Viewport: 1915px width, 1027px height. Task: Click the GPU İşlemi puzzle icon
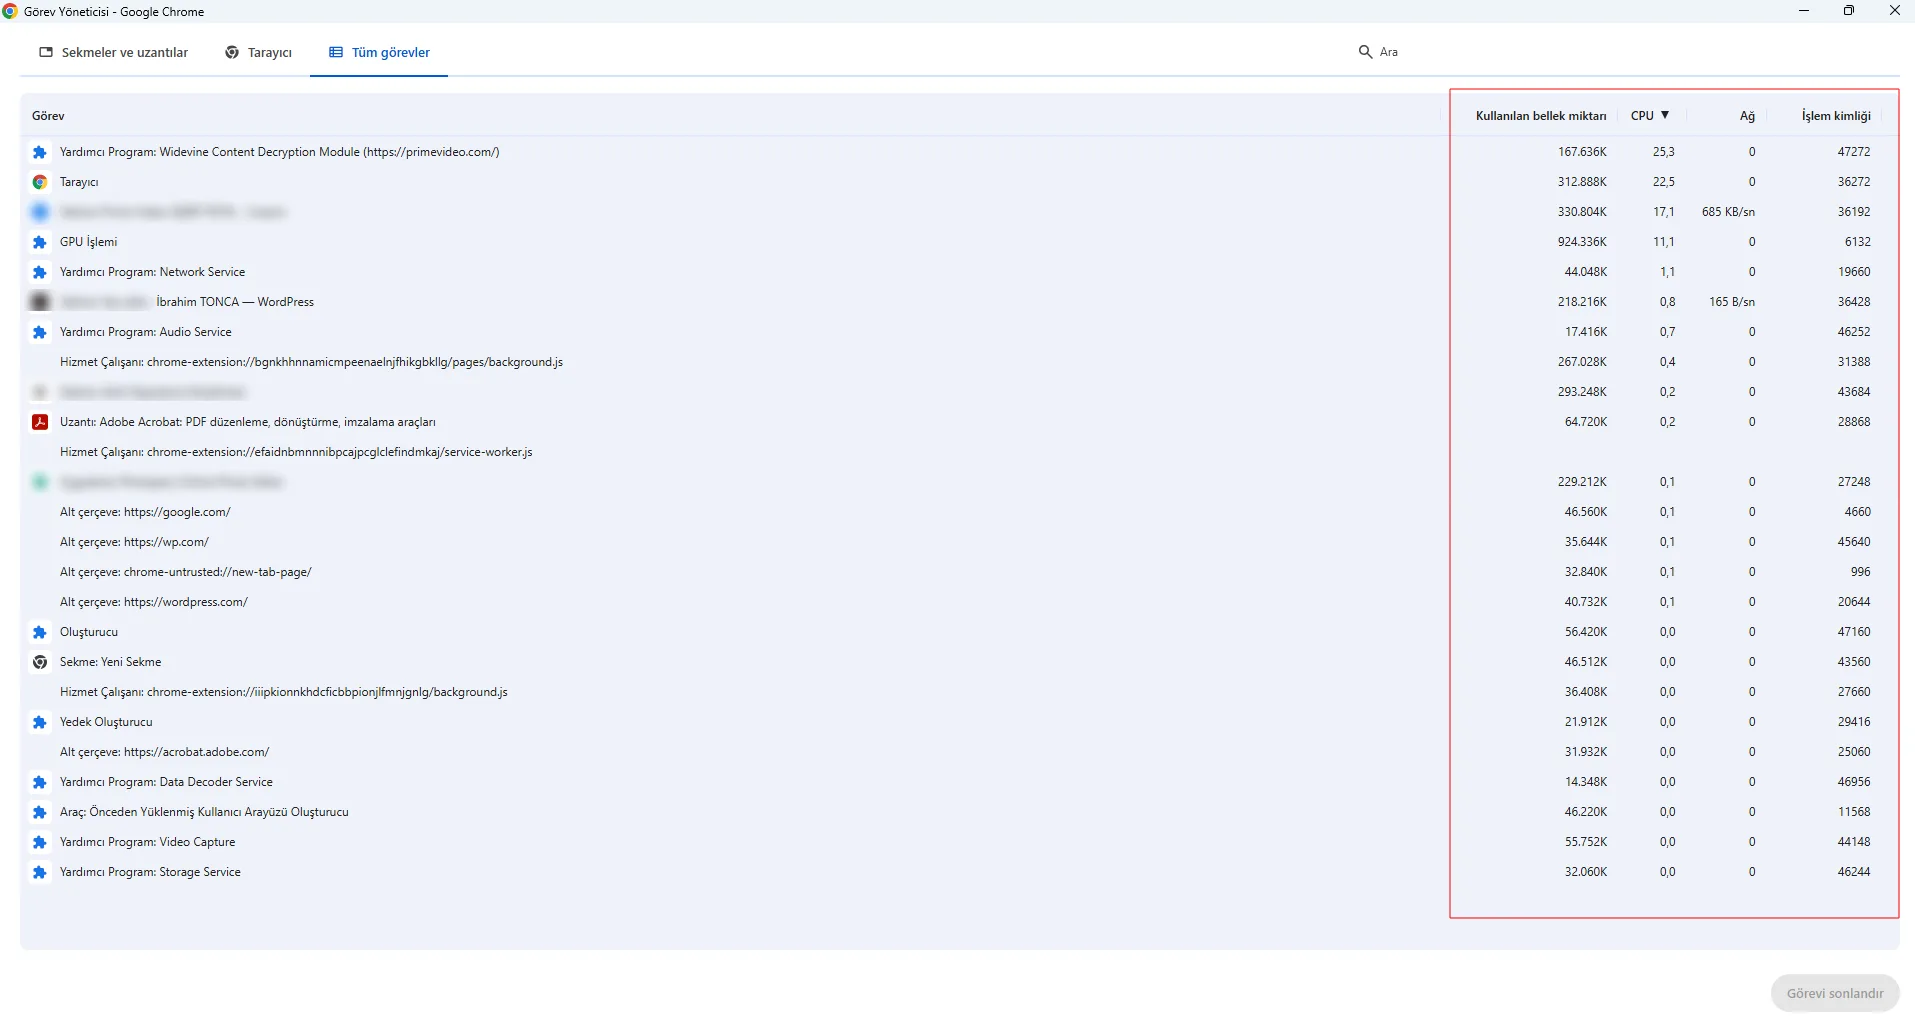pos(40,242)
